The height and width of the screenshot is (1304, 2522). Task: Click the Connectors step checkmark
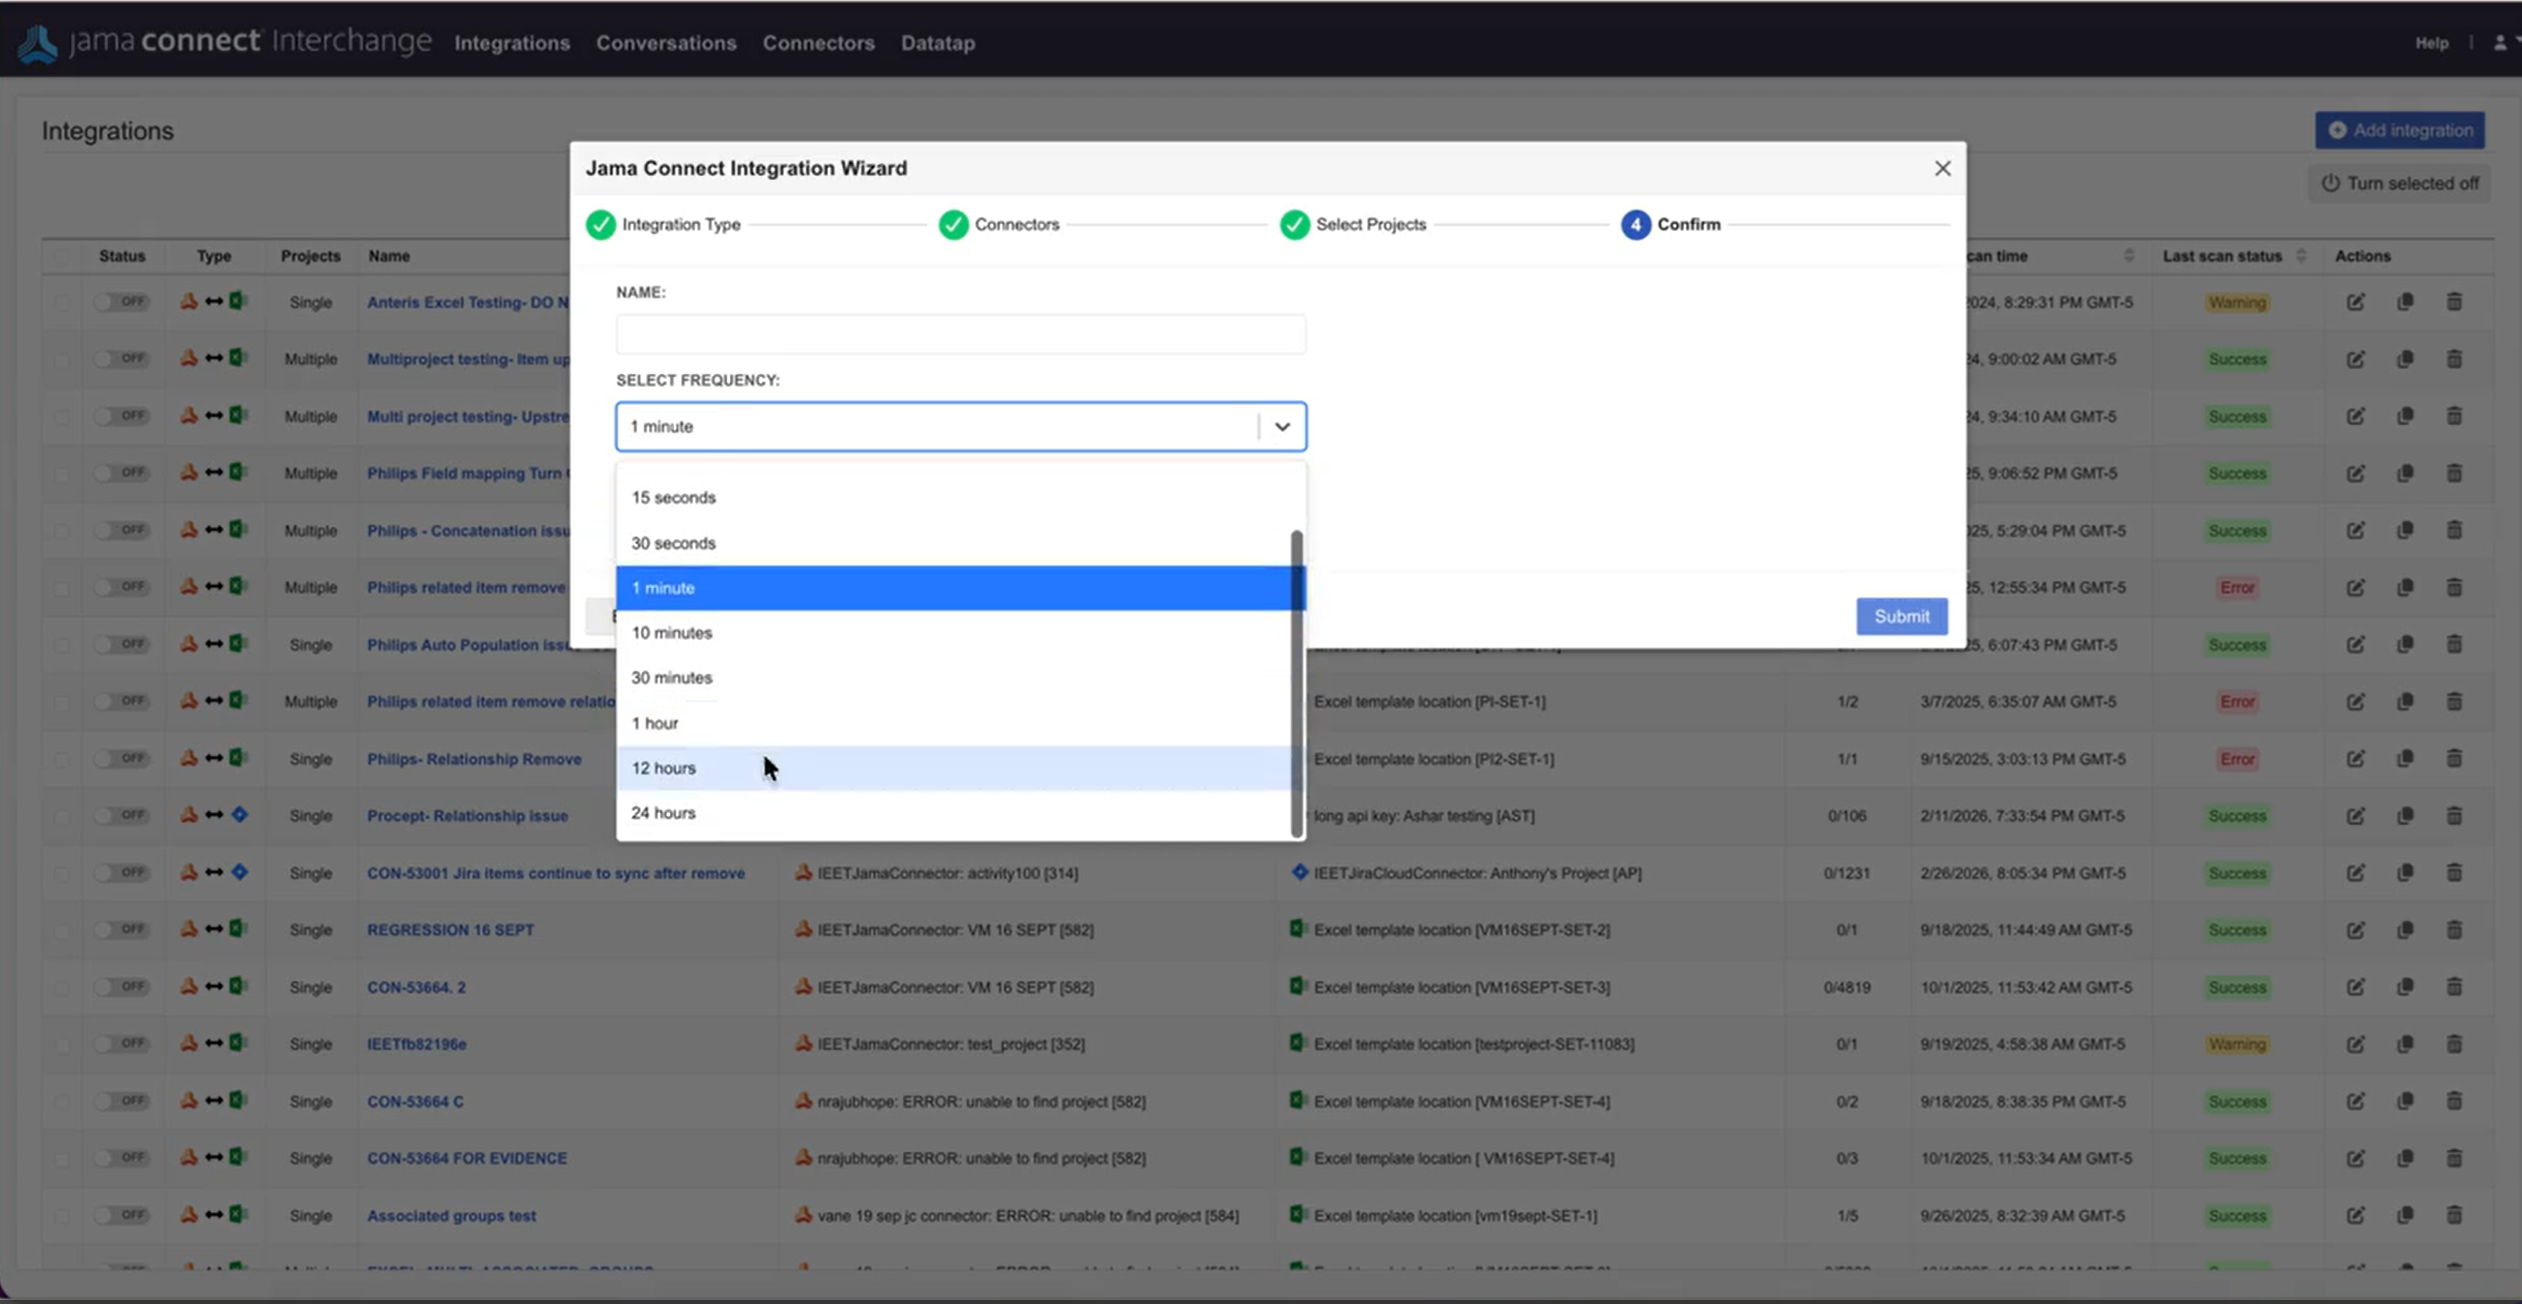[954, 225]
